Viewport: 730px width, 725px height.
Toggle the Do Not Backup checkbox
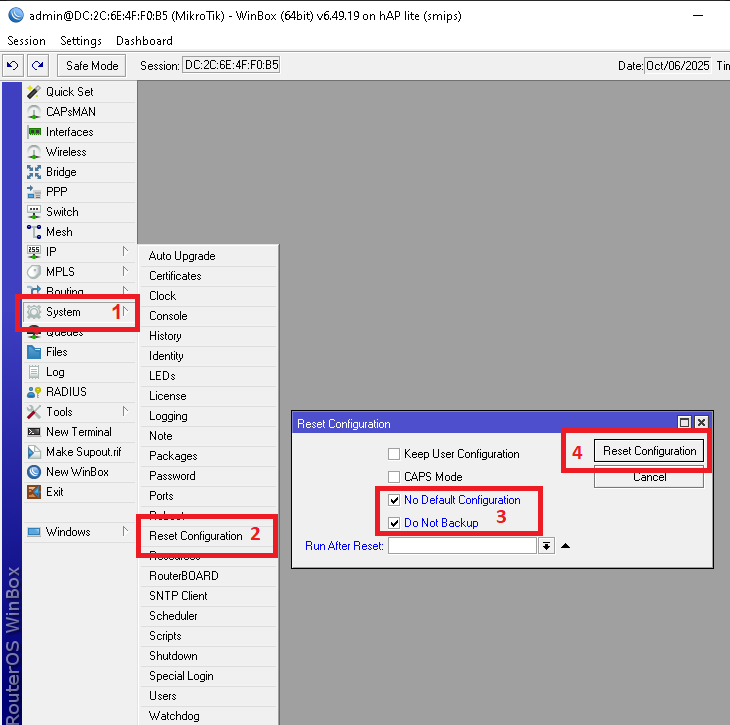pos(394,523)
